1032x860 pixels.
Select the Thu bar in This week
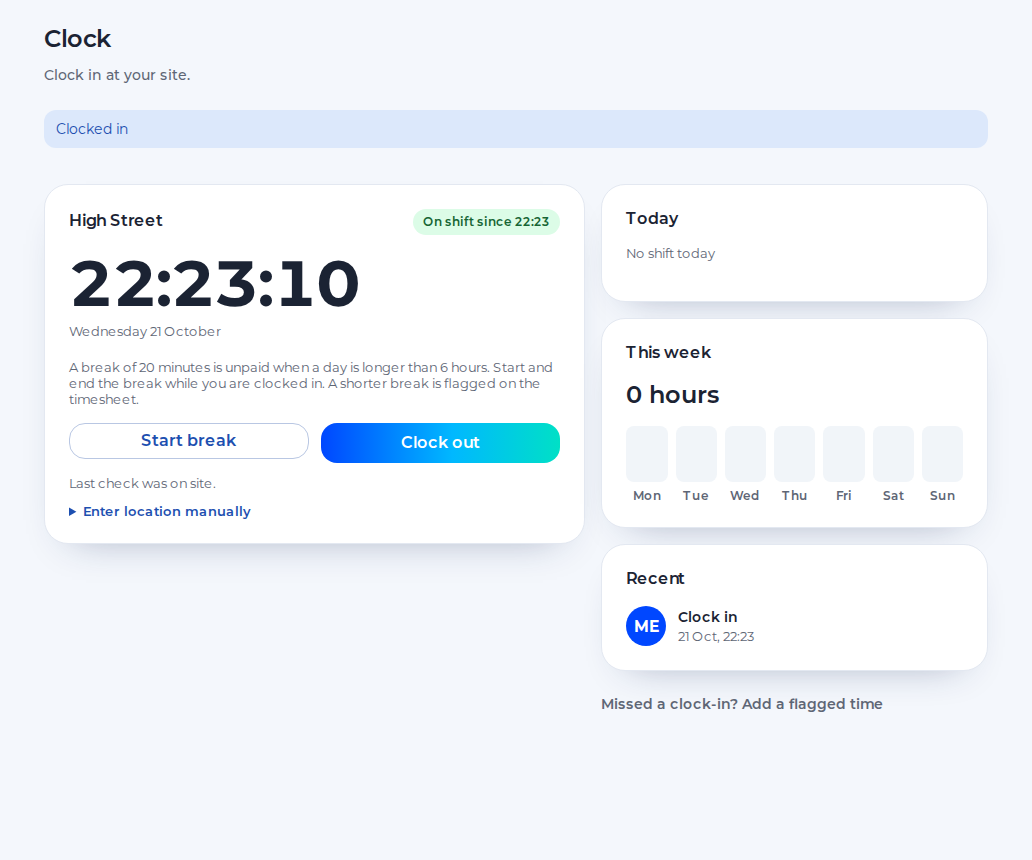point(794,454)
